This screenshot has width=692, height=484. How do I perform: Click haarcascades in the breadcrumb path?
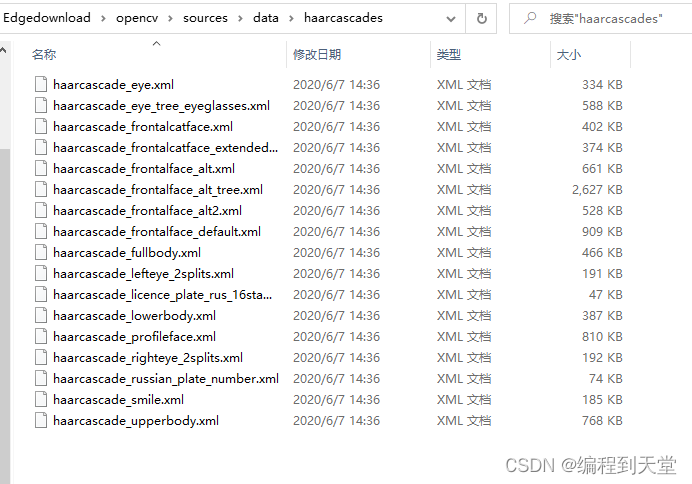[x=343, y=18]
